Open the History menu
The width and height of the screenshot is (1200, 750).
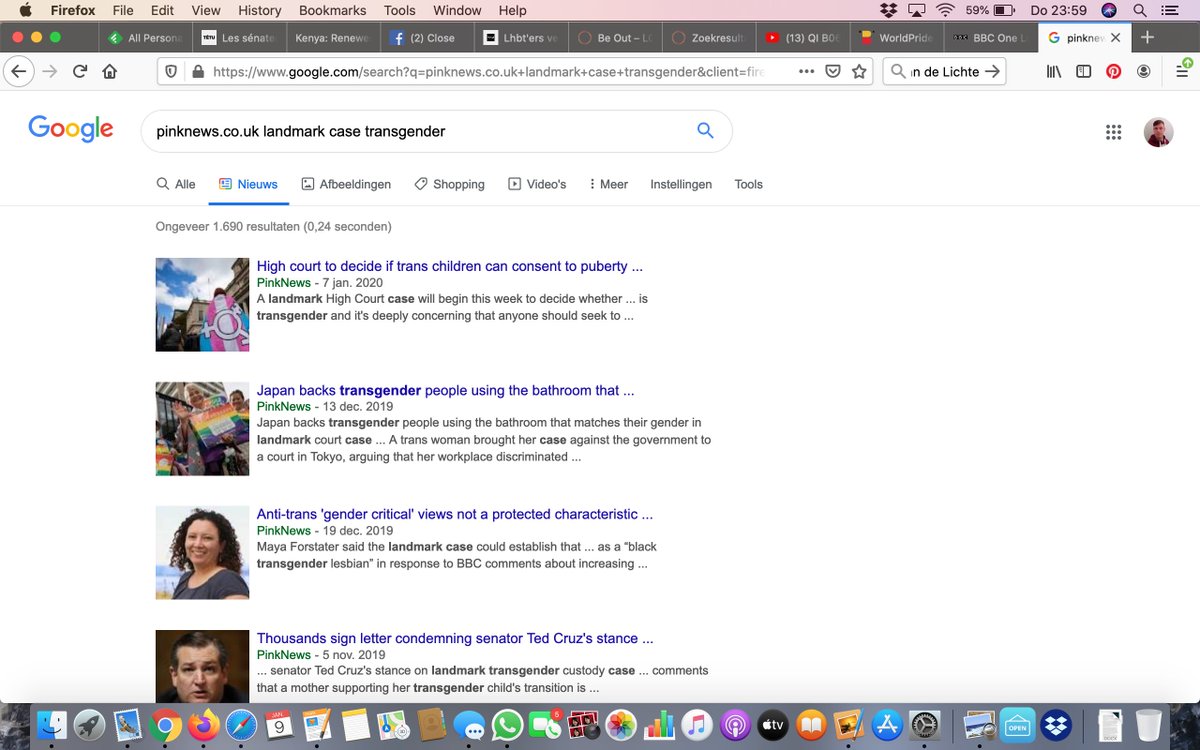[259, 10]
